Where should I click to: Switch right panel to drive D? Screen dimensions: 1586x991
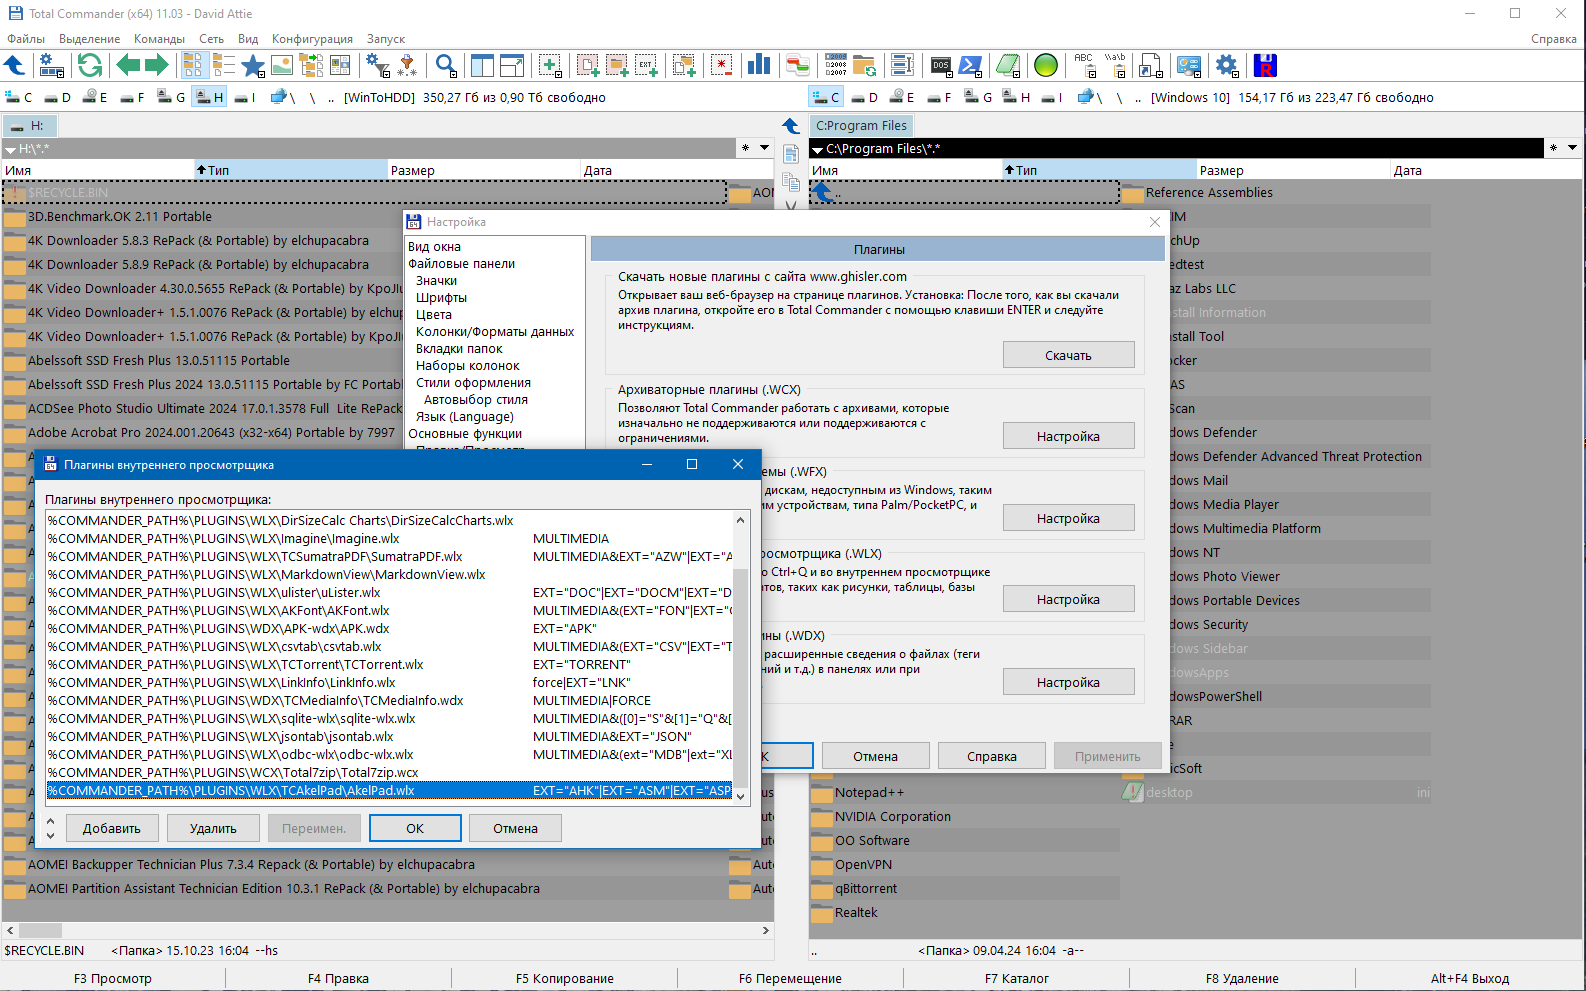point(866,97)
